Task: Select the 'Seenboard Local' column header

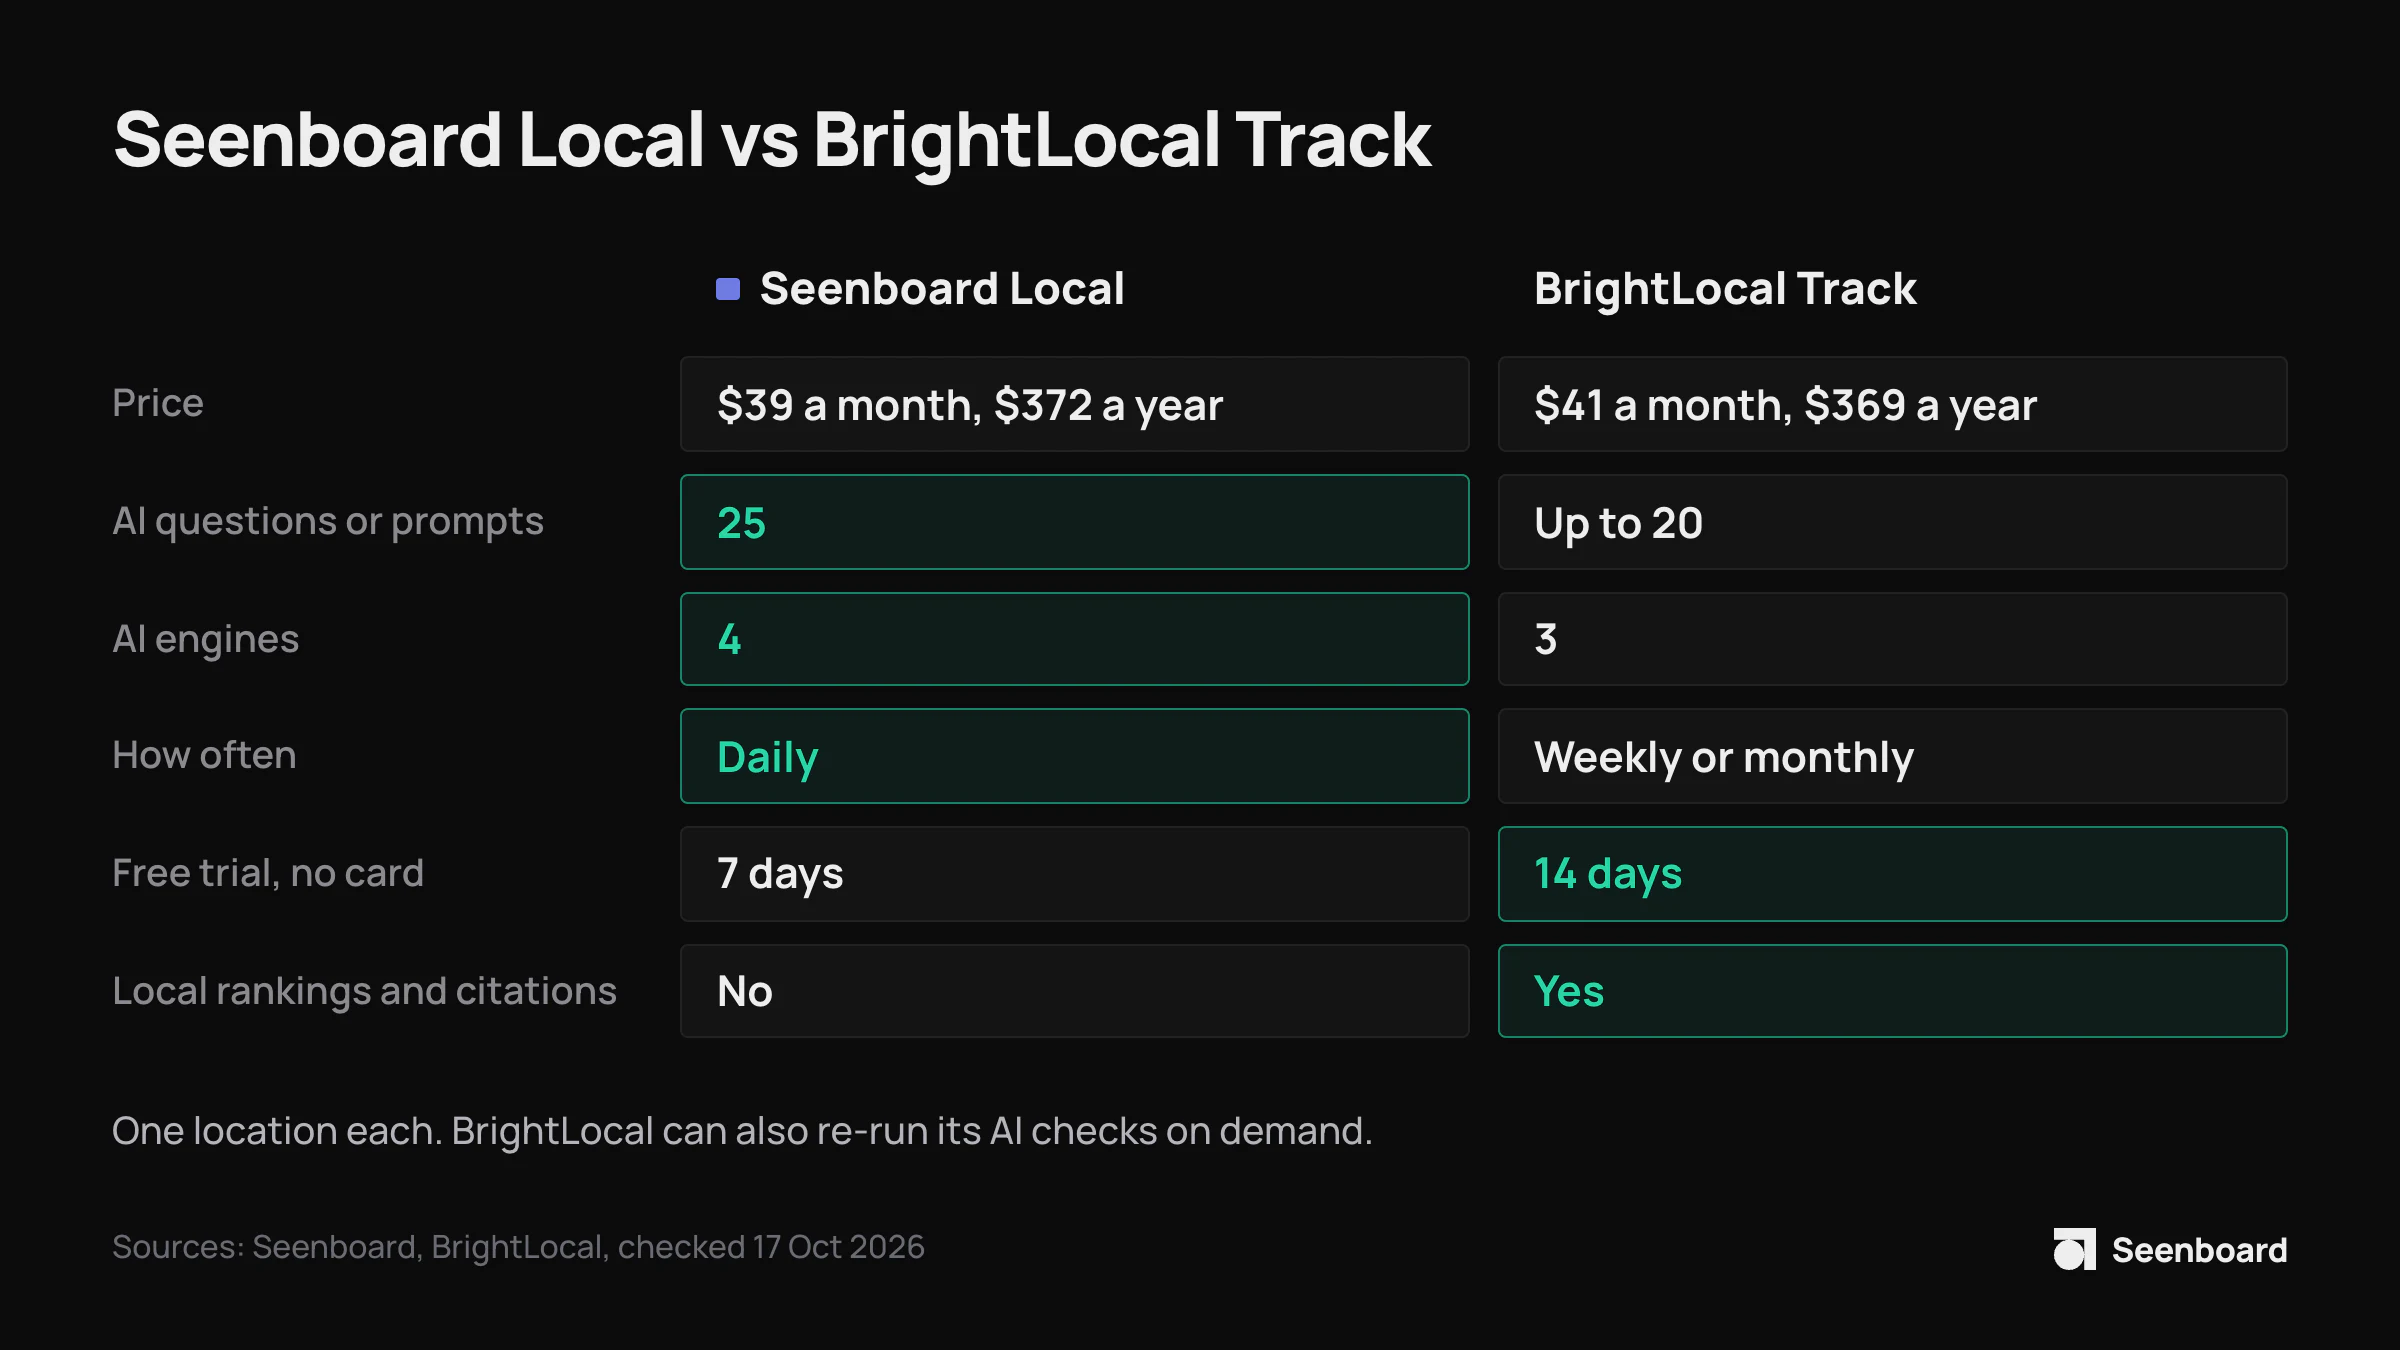Action: point(942,289)
